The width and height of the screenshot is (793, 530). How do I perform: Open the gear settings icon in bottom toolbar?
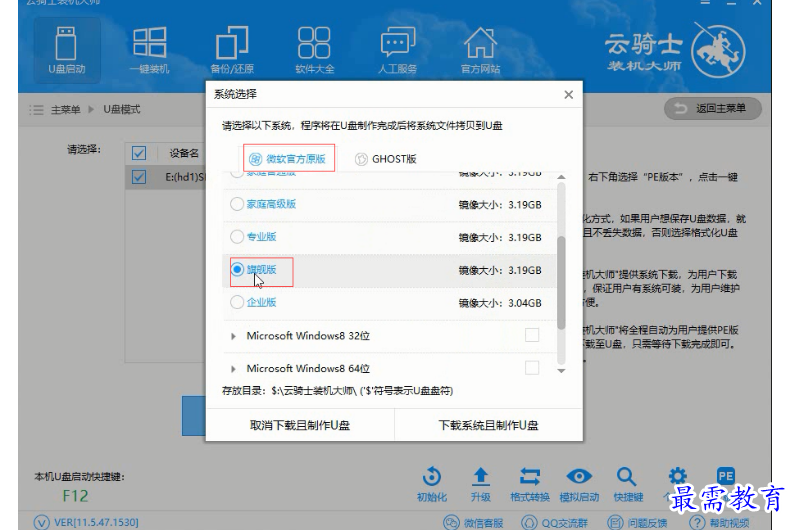677,476
